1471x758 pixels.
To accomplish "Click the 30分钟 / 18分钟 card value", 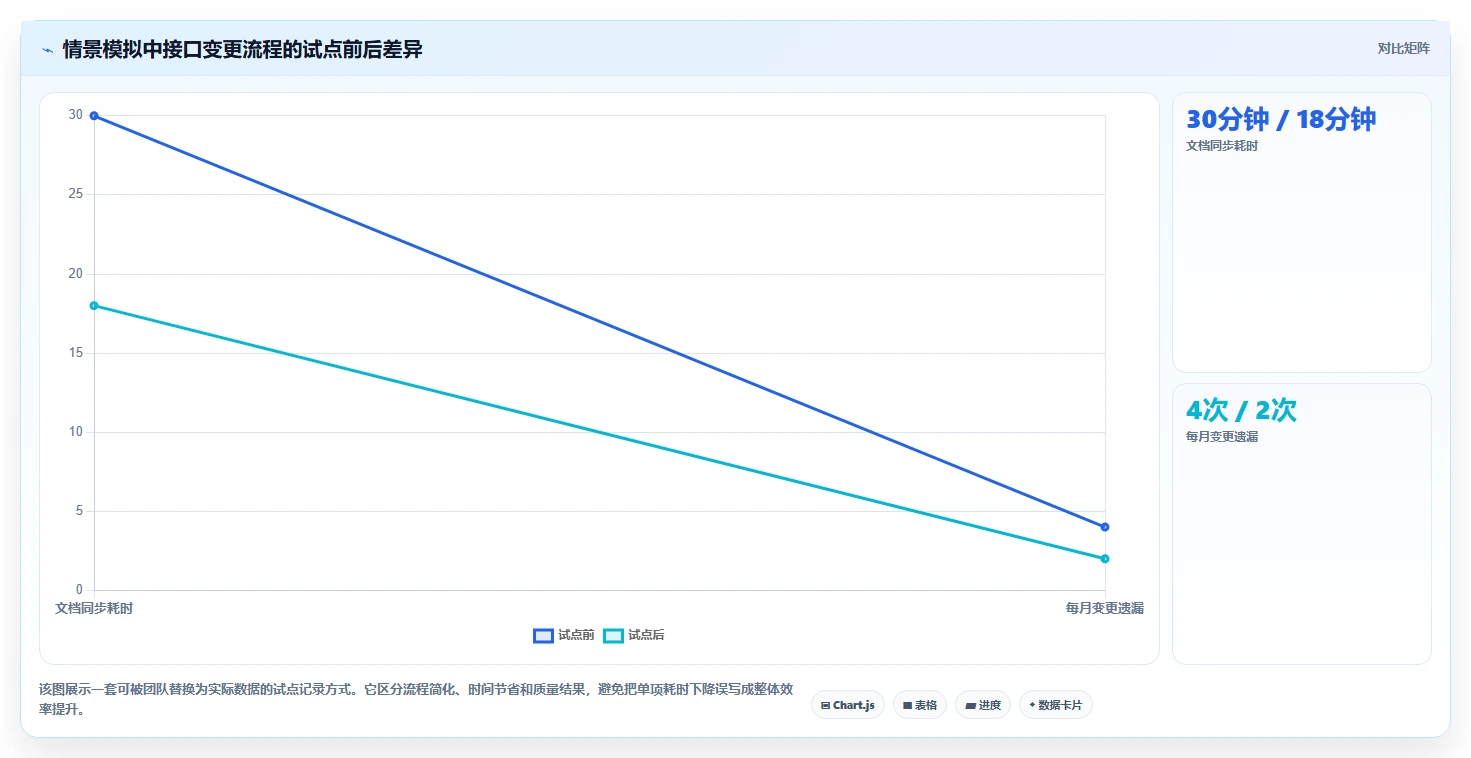I will pyautogui.click(x=1281, y=119).
